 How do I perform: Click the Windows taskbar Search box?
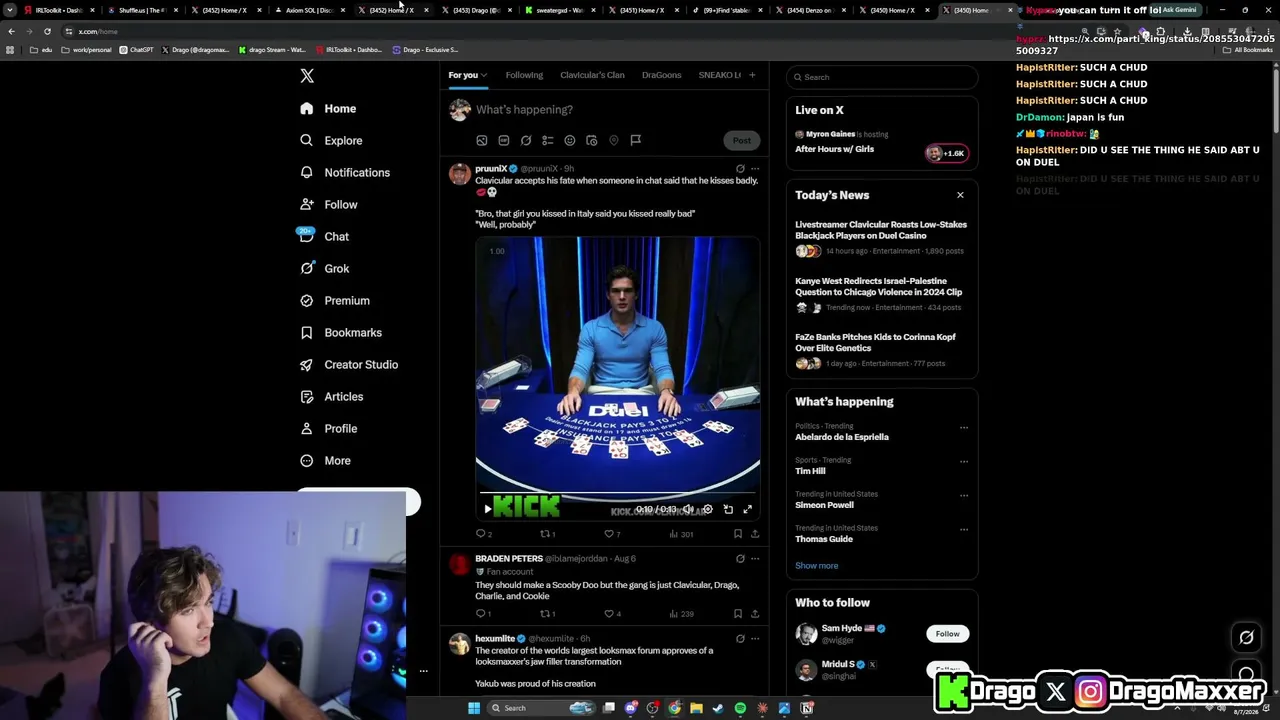click(541, 708)
